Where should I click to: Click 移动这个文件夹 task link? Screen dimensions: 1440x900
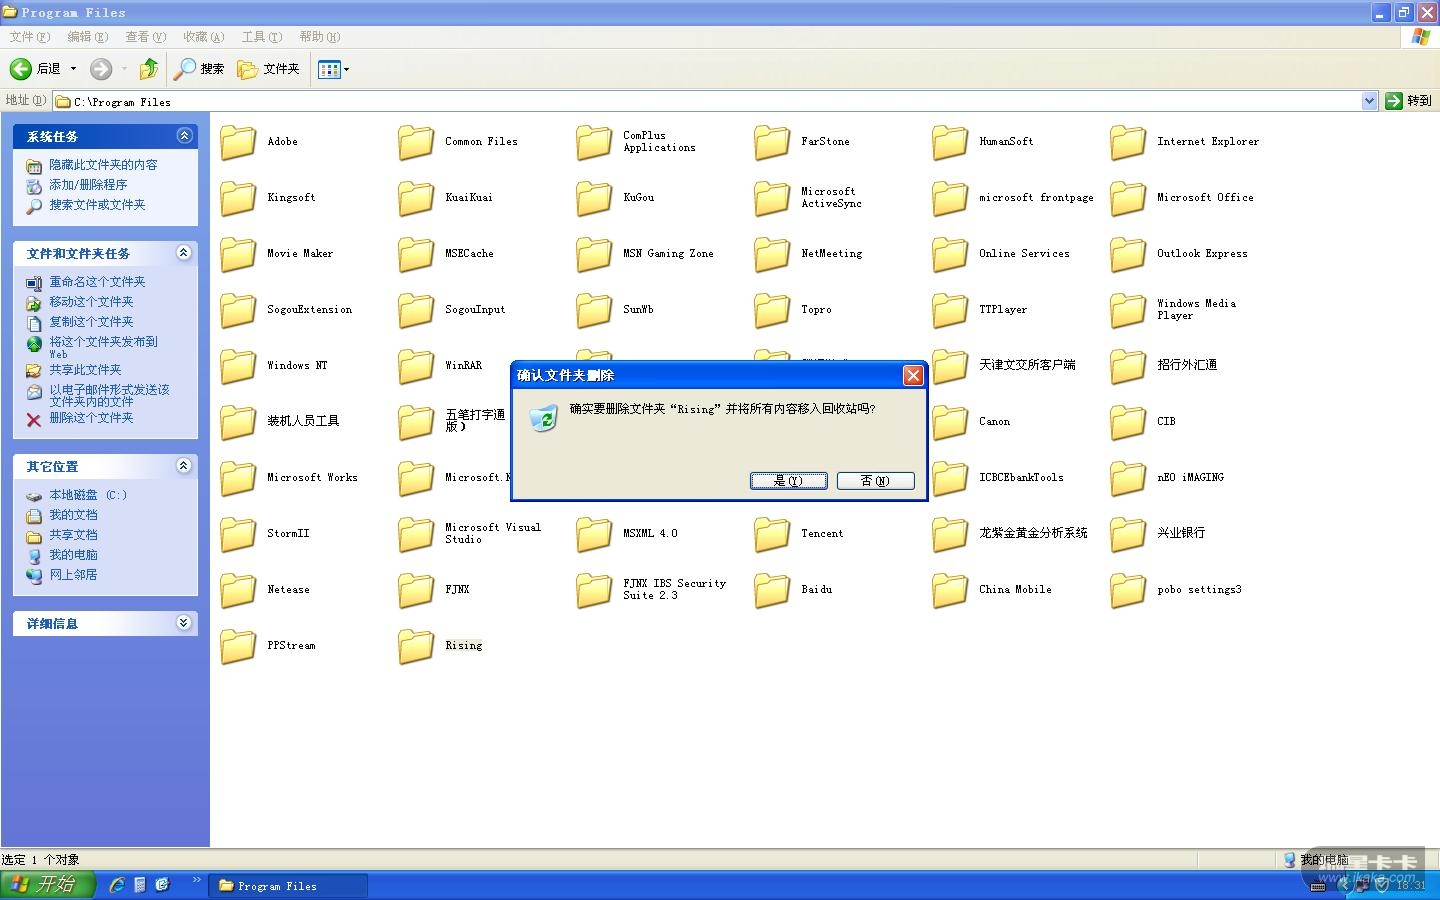(x=91, y=302)
